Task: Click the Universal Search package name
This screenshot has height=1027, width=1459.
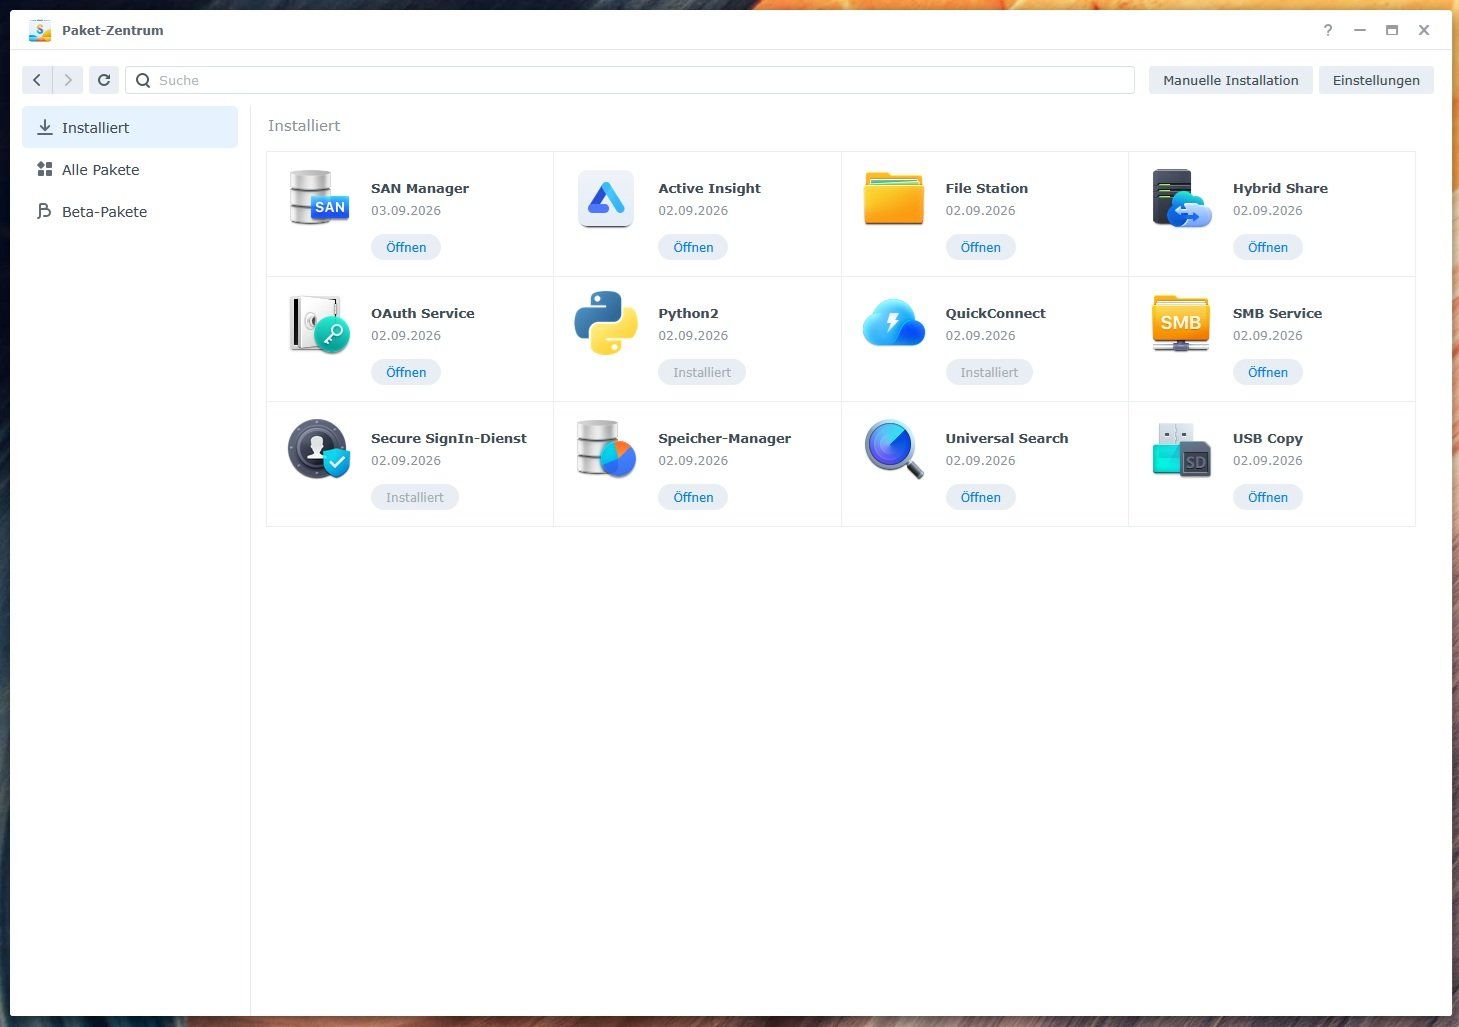Action: [x=1007, y=438]
